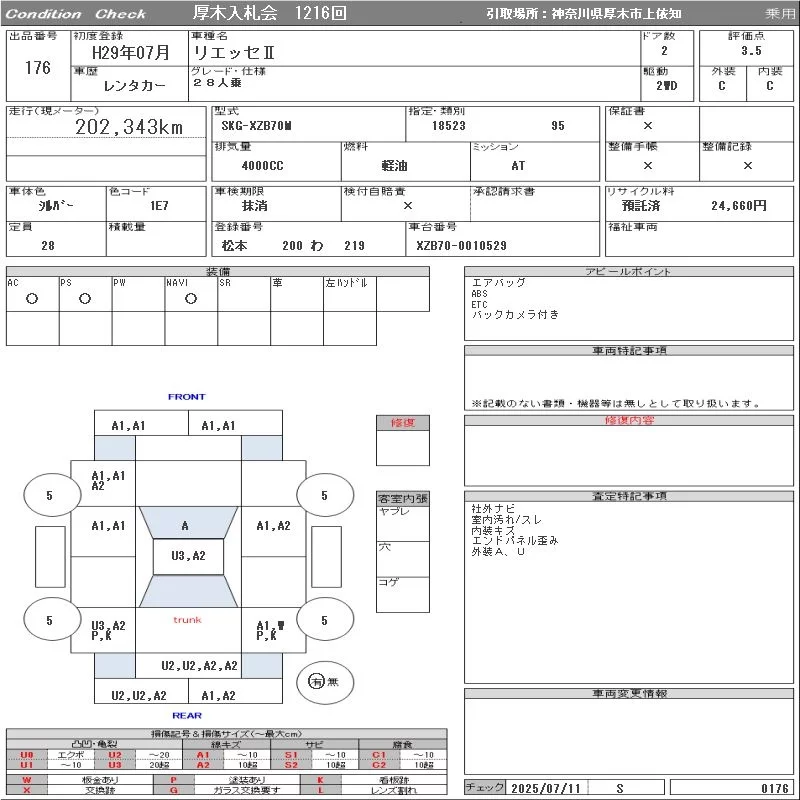The image size is (800, 800).
Task: Click the inspector note エンドパネル歪み
Action: click(515, 541)
